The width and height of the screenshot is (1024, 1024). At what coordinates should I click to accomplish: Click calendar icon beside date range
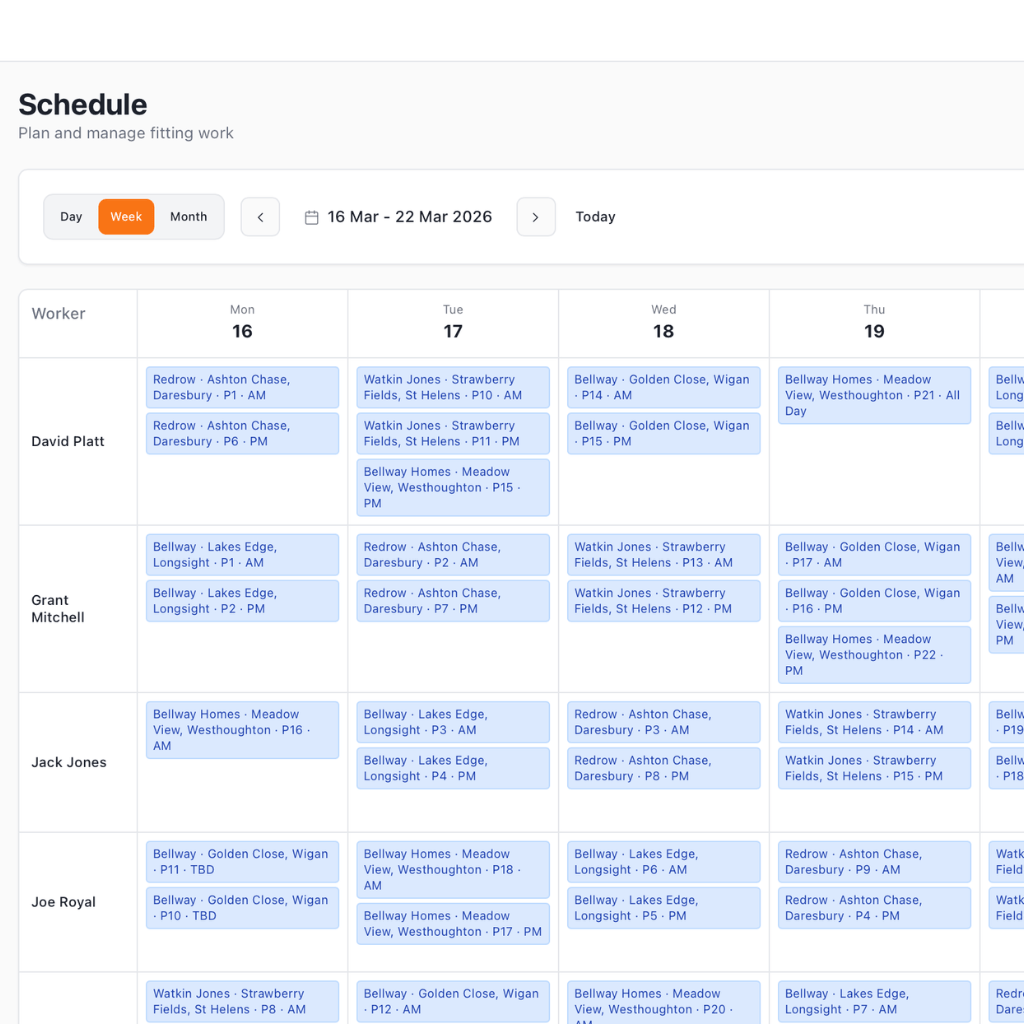tap(312, 217)
